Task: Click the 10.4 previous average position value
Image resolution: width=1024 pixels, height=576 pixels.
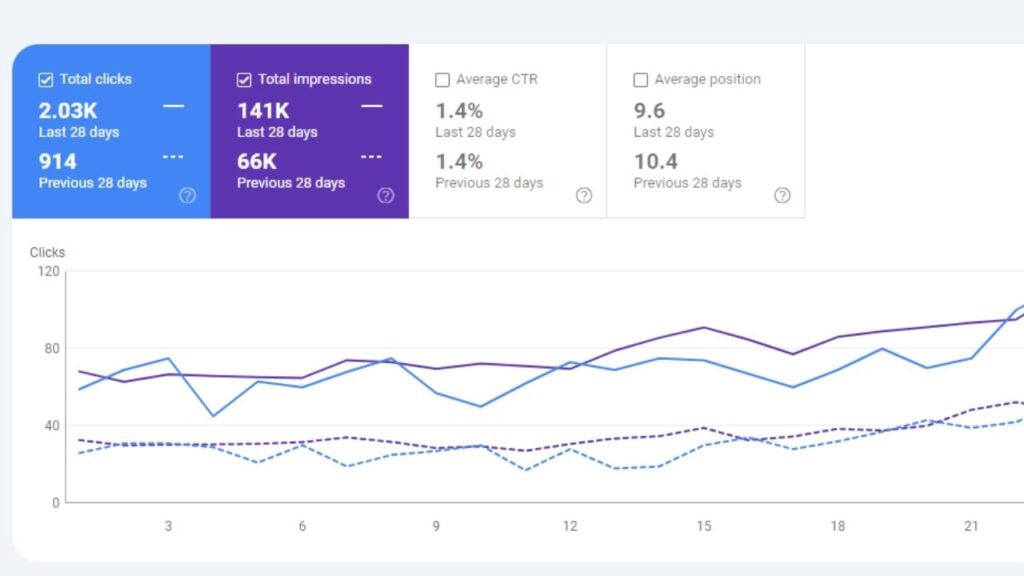Action: coord(655,161)
